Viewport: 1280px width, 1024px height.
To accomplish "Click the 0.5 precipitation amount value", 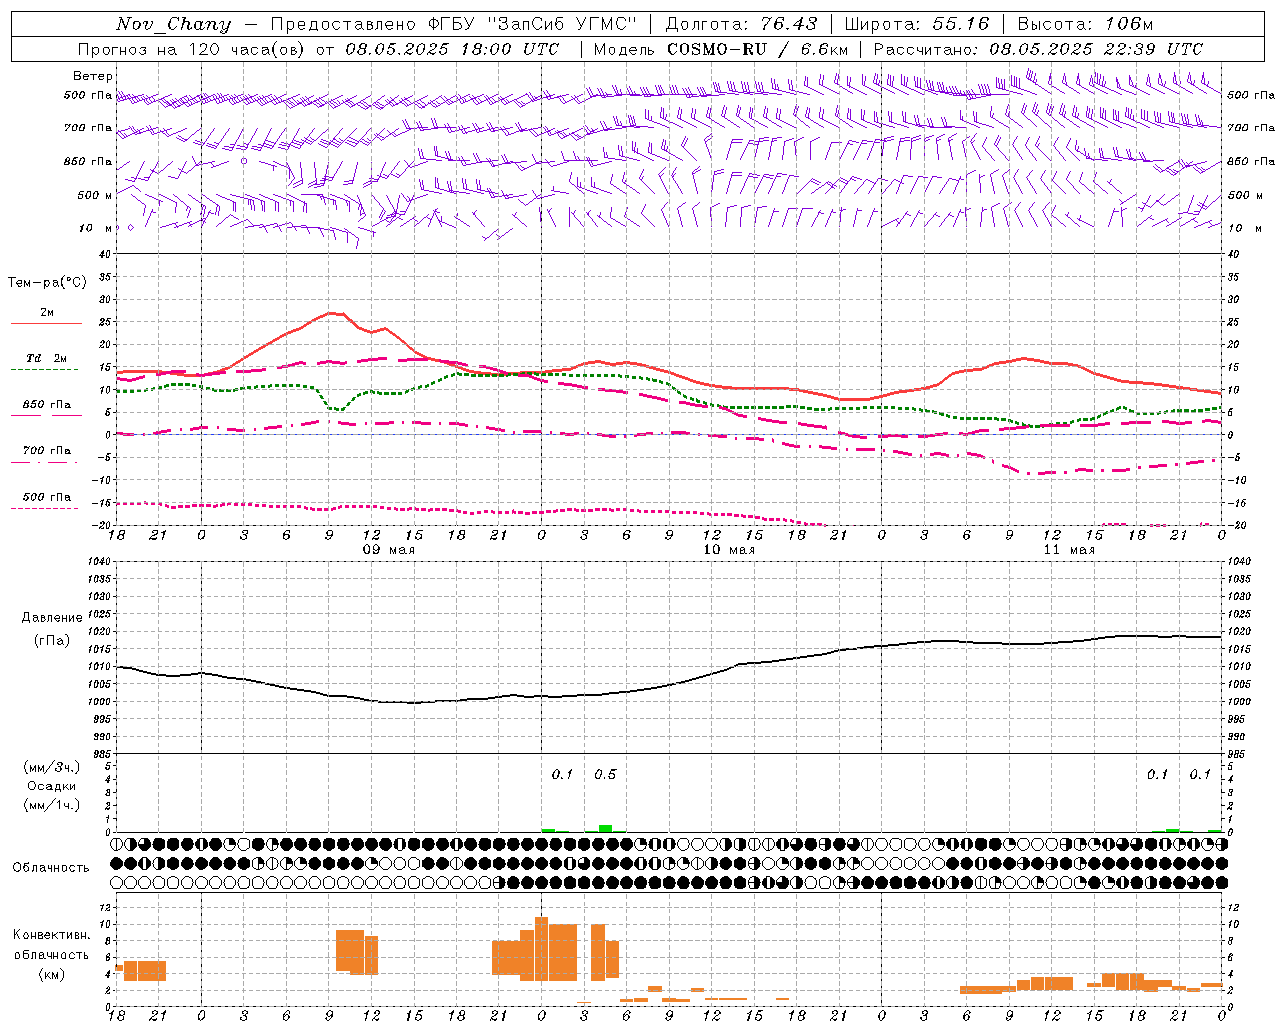I will pos(605,774).
